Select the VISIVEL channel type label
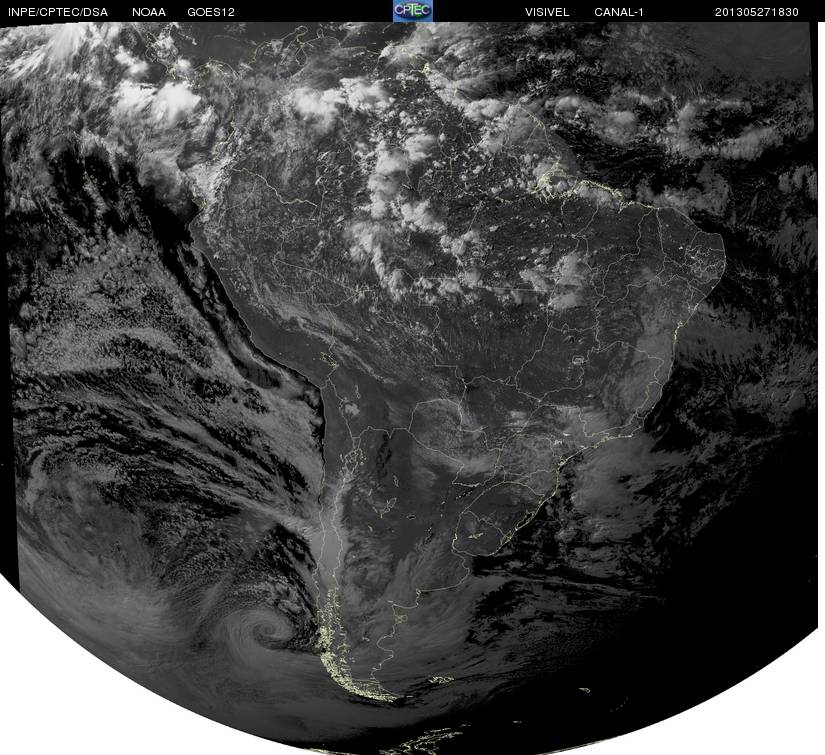Image resolution: width=825 pixels, height=755 pixels. click(x=547, y=12)
